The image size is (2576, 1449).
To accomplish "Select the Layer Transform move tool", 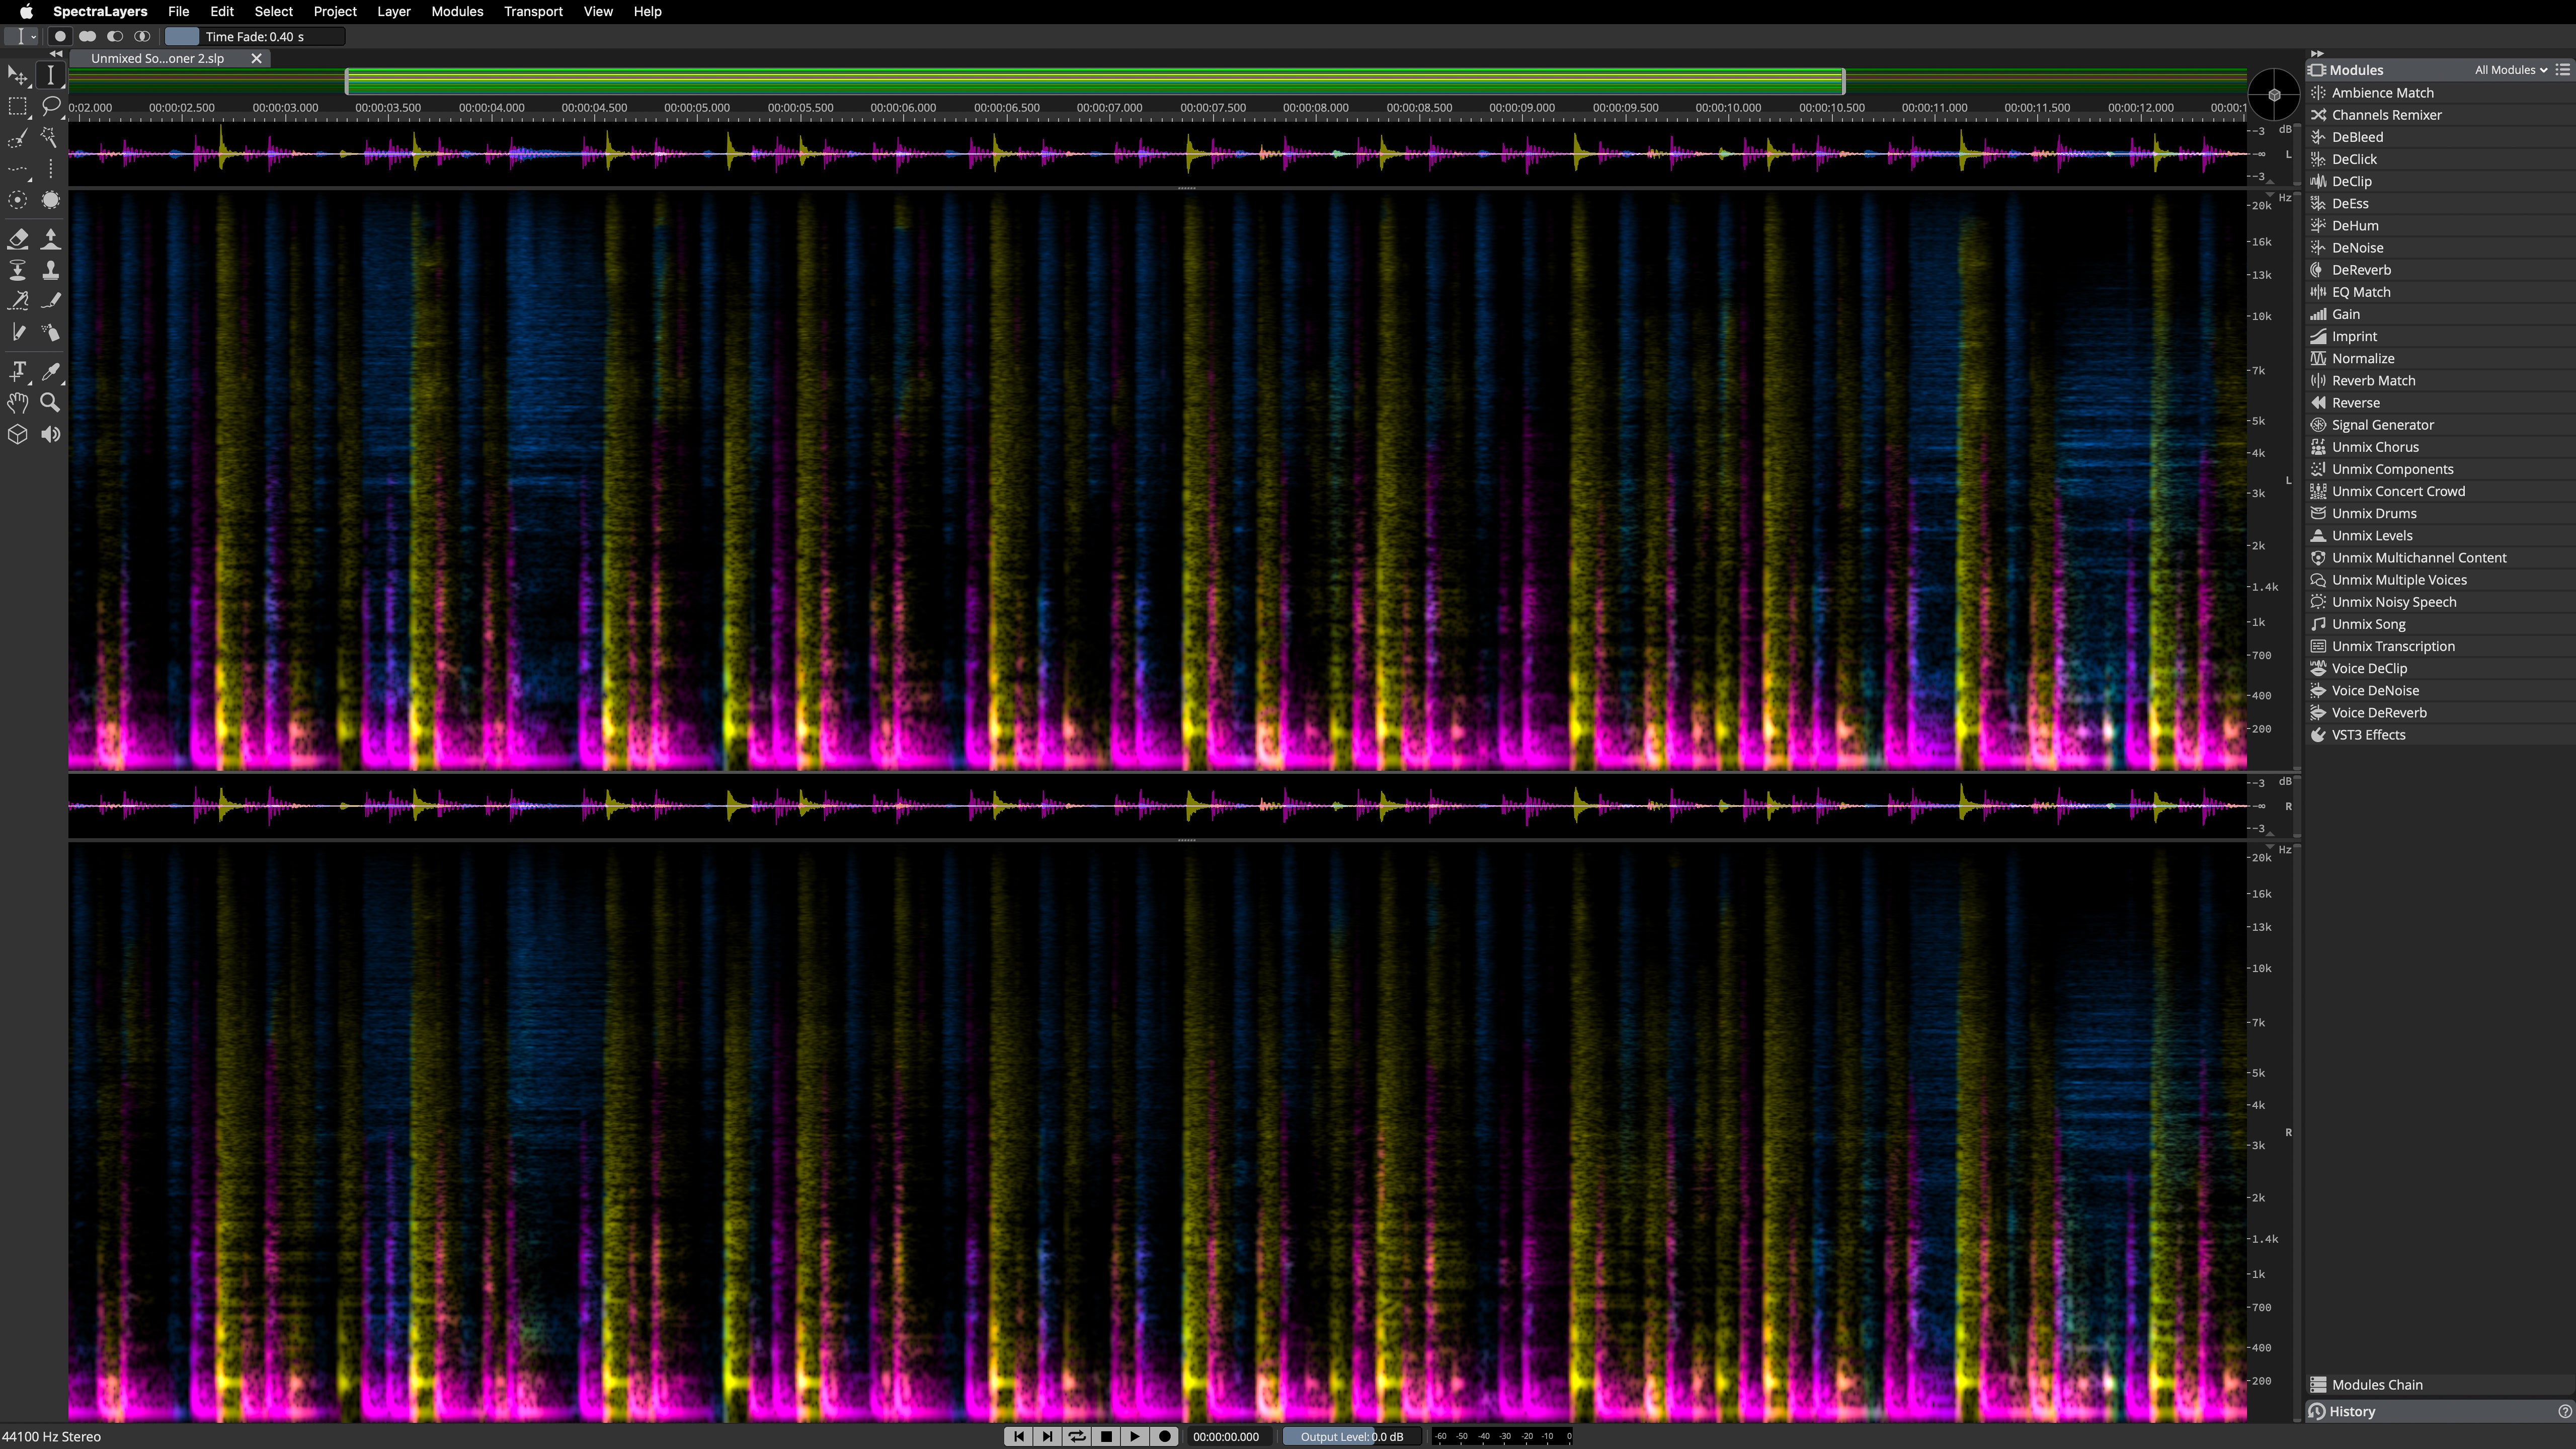I will (17, 75).
